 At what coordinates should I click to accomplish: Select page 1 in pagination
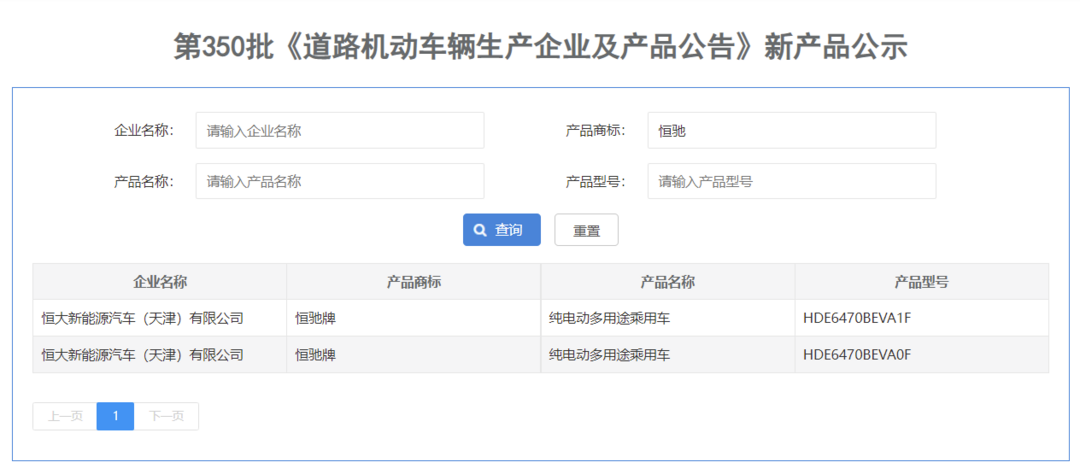115,416
